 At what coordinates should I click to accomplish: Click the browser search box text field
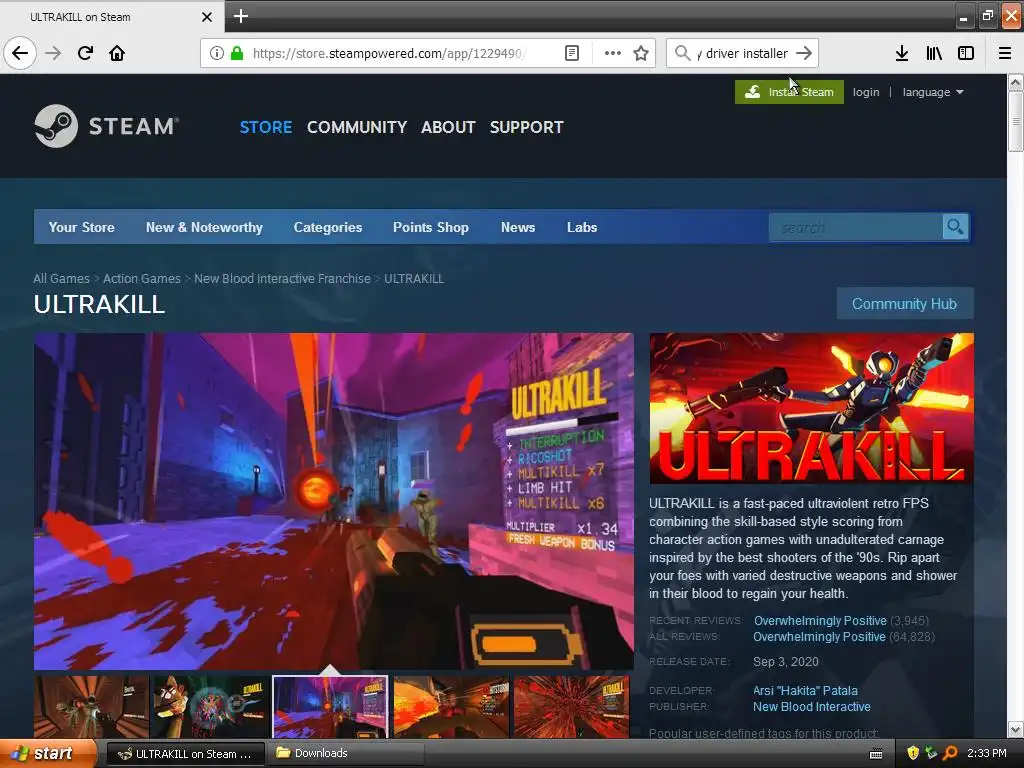[x=742, y=54]
